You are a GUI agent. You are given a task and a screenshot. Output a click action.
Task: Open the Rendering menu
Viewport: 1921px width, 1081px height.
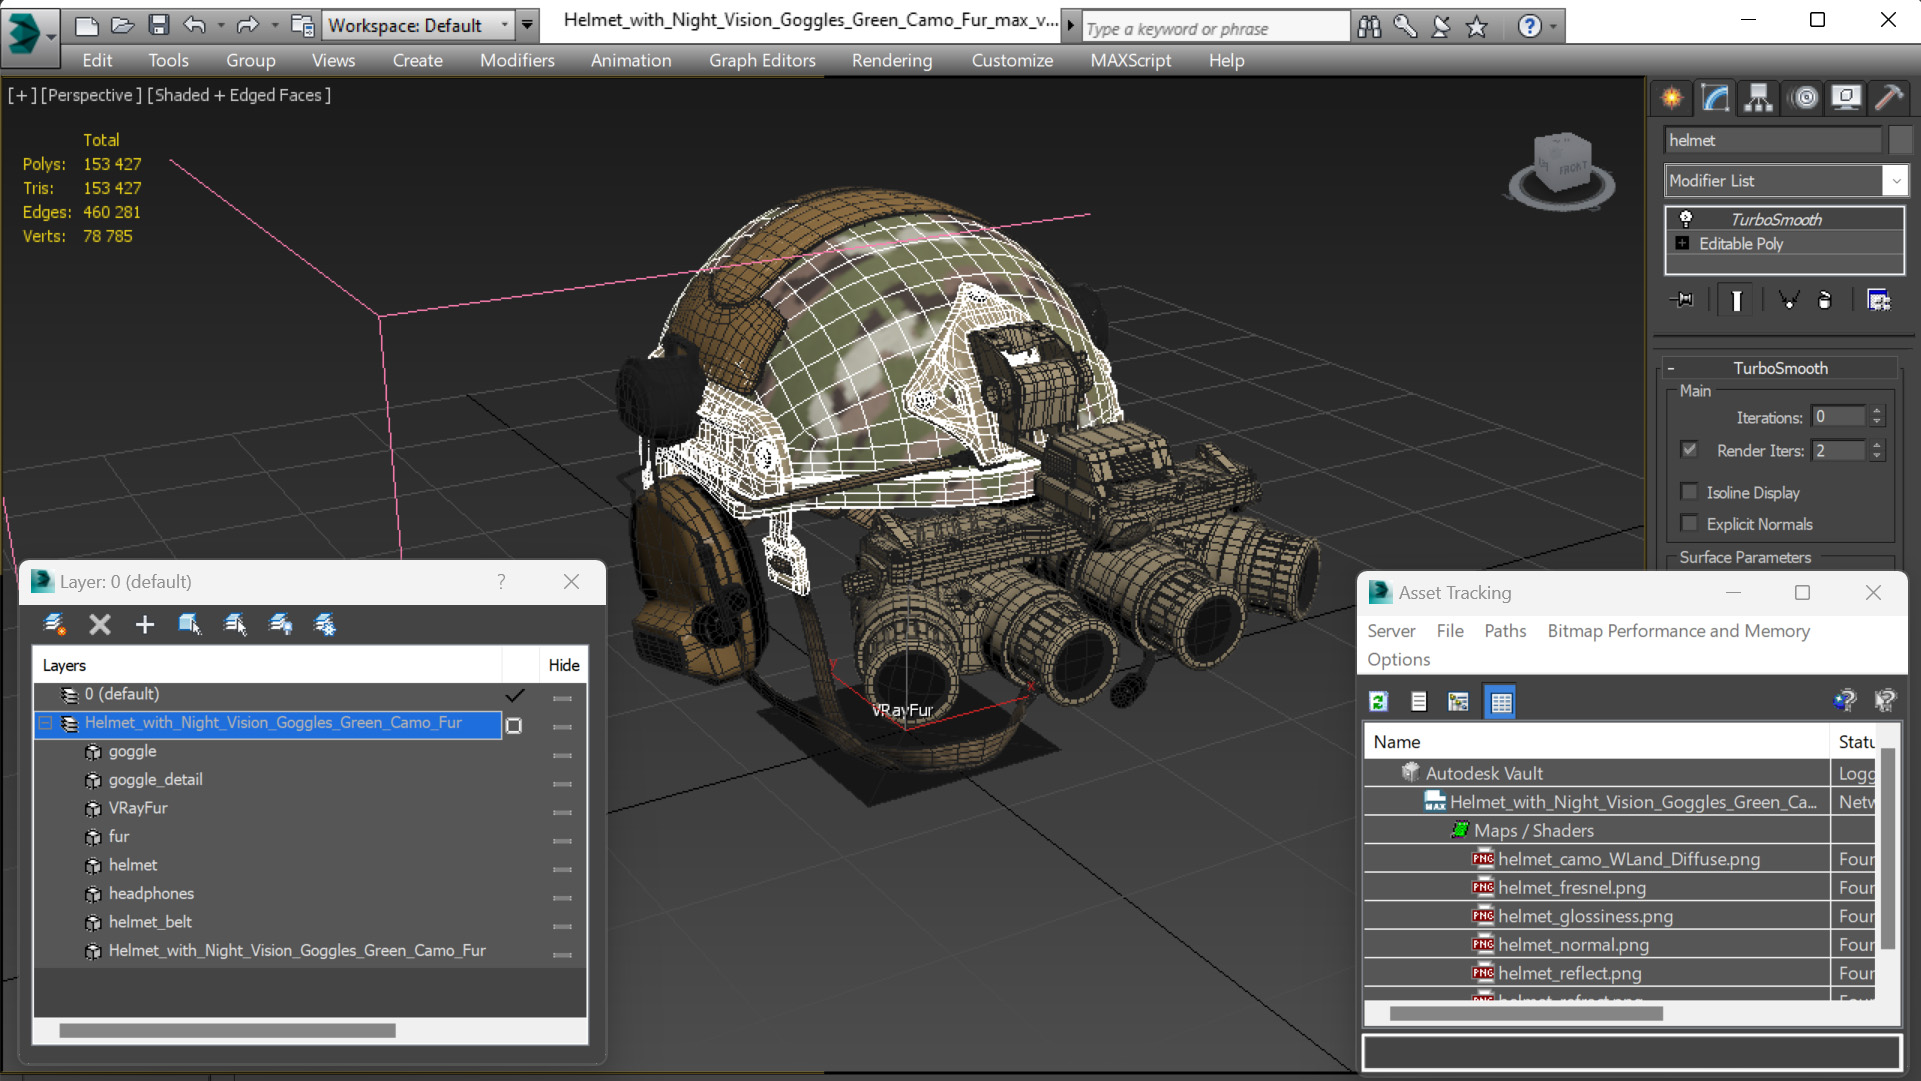[892, 60]
